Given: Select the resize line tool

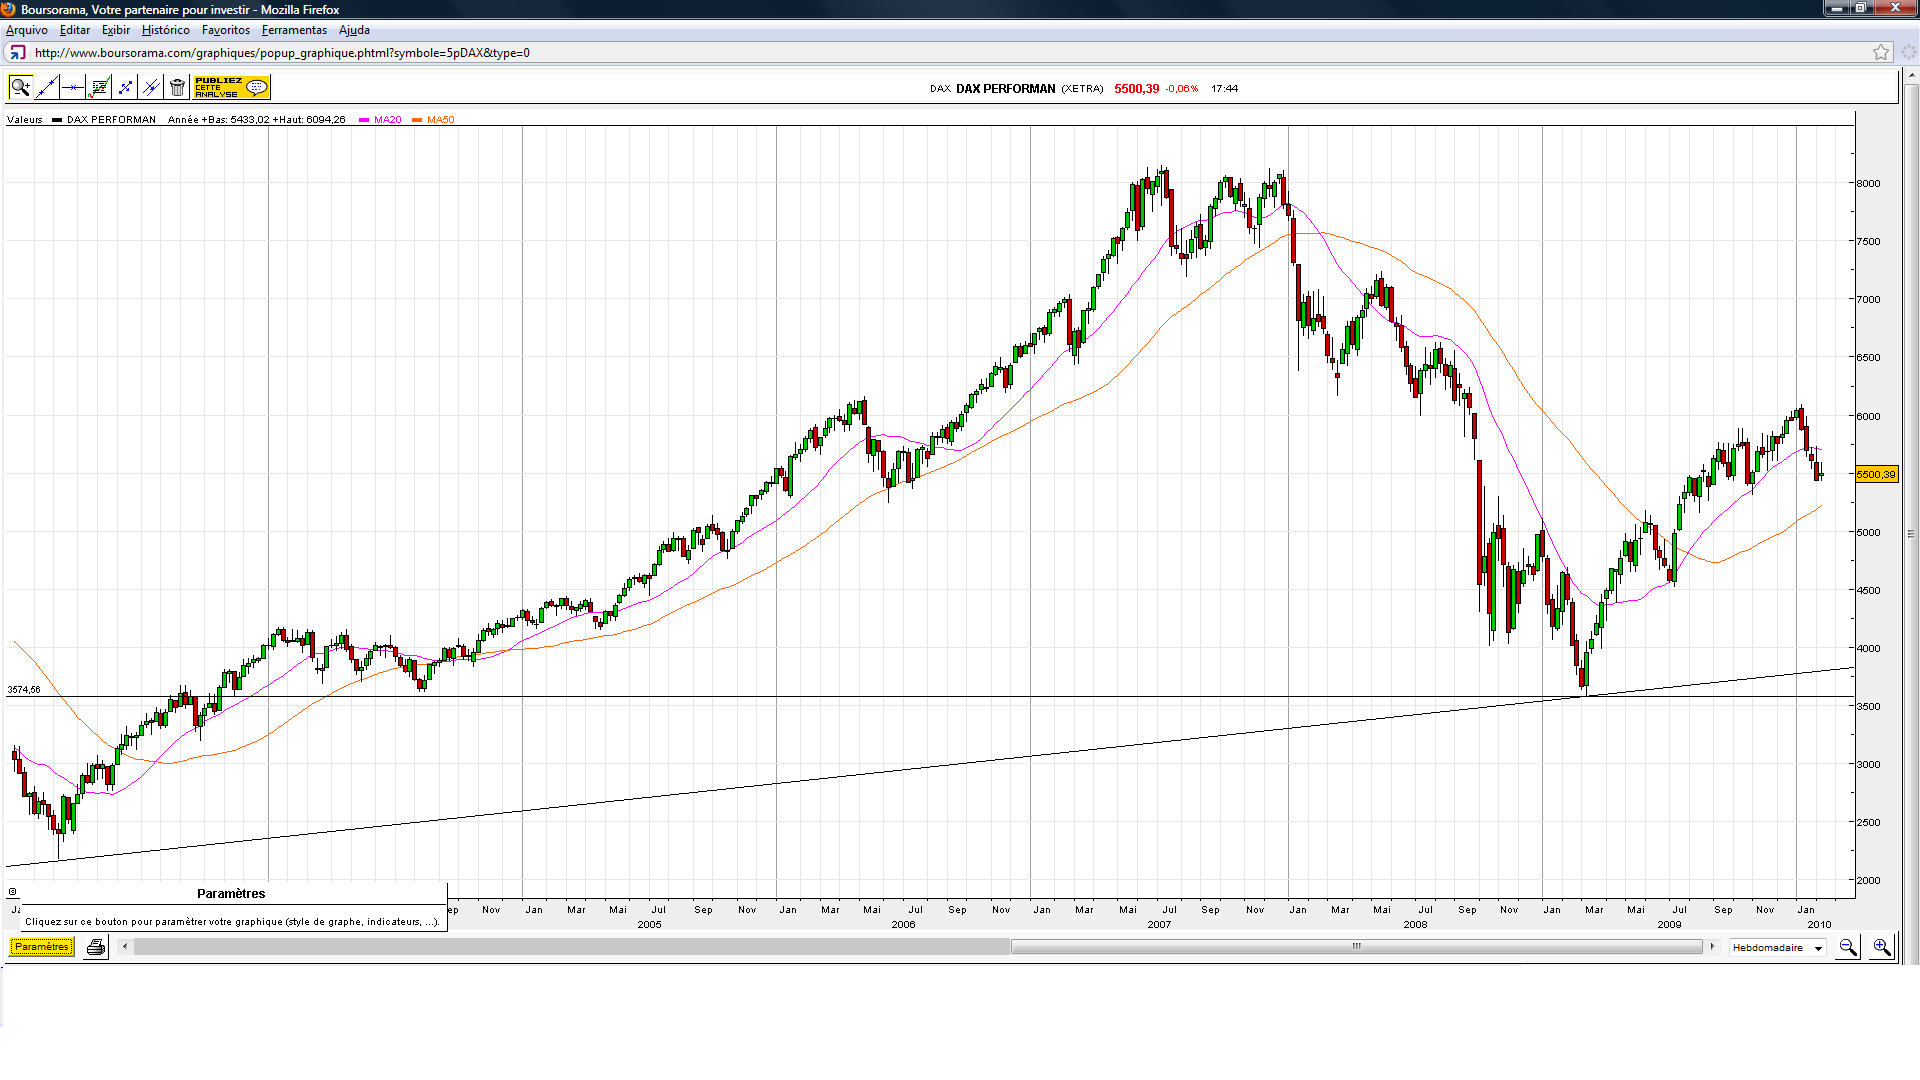Looking at the screenshot, I should [125, 88].
